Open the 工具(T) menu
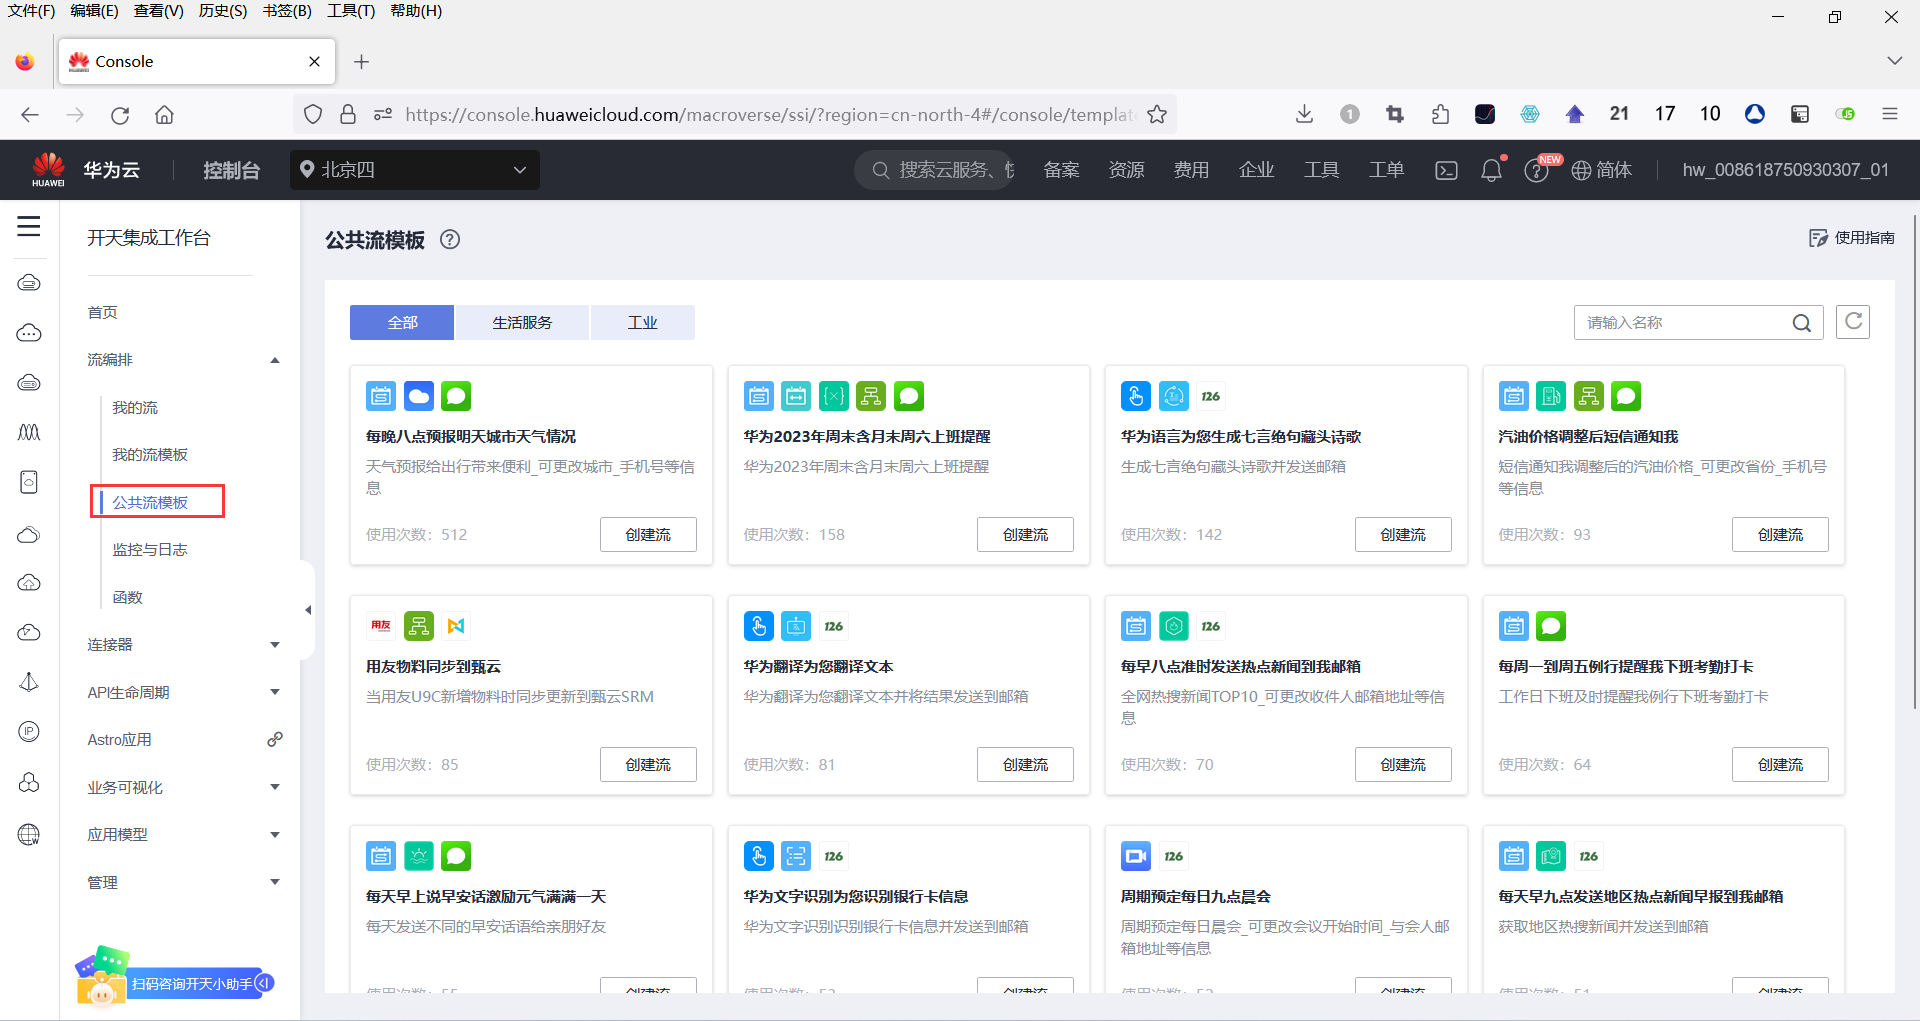Viewport: 1920px width, 1021px height. (x=350, y=11)
